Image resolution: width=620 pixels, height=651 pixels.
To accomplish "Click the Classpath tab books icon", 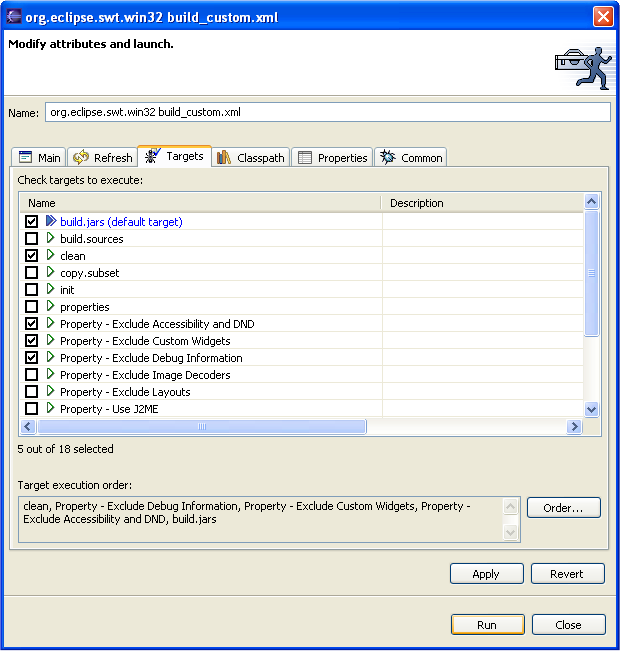I will [x=224, y=157].
